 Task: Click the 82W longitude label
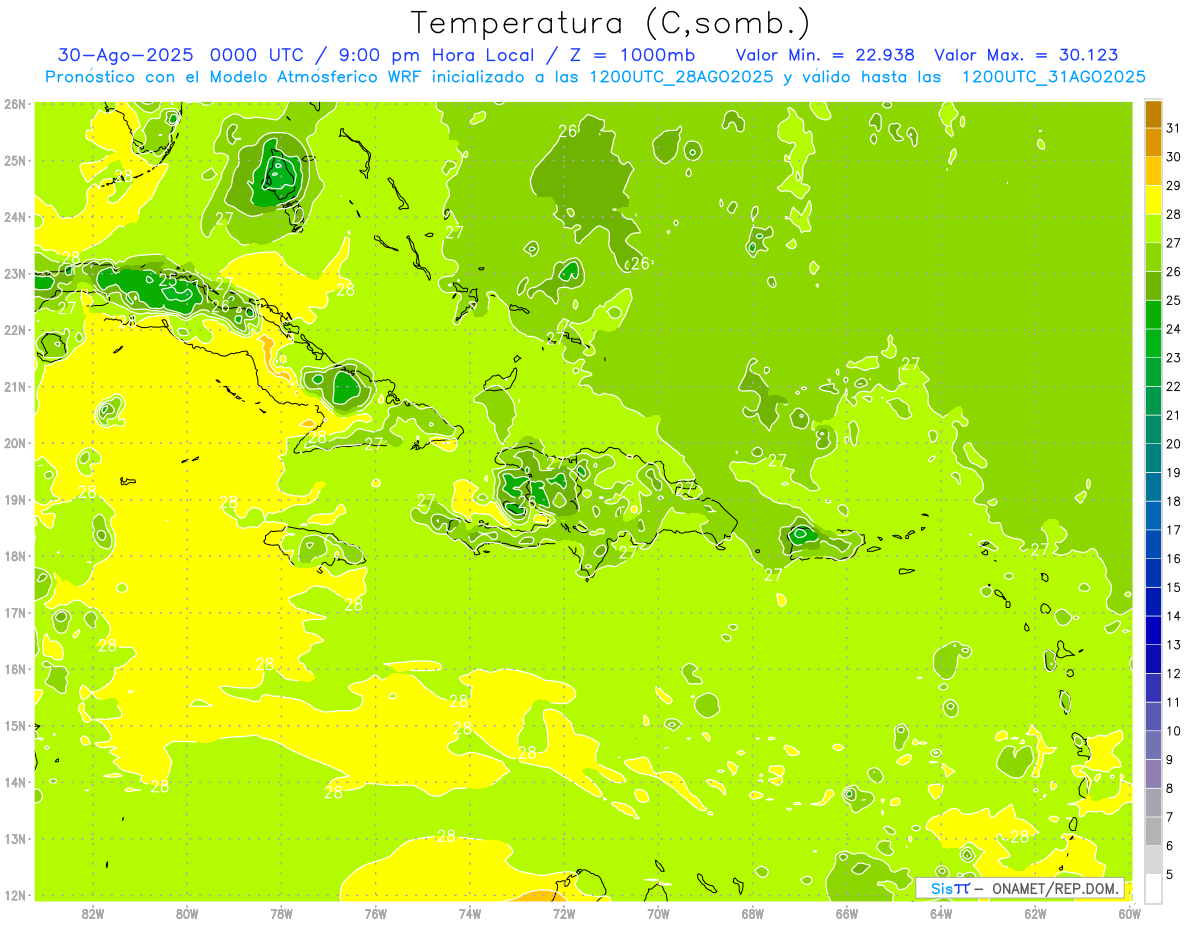(x=93, y=913)
